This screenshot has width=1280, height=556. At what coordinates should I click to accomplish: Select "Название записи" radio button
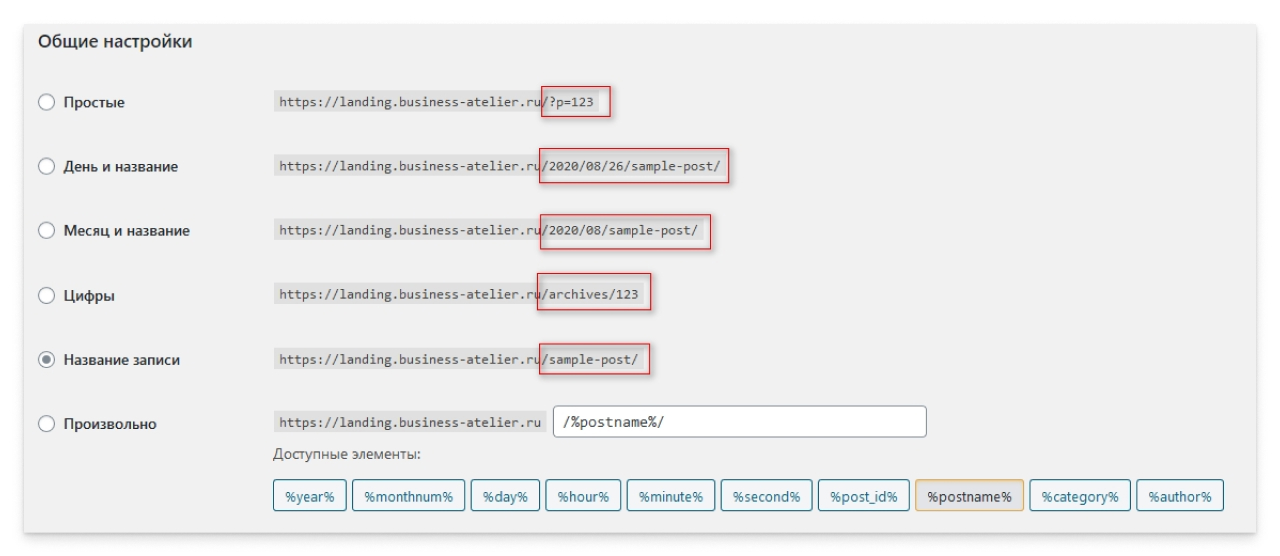click(x=46, y=360)
